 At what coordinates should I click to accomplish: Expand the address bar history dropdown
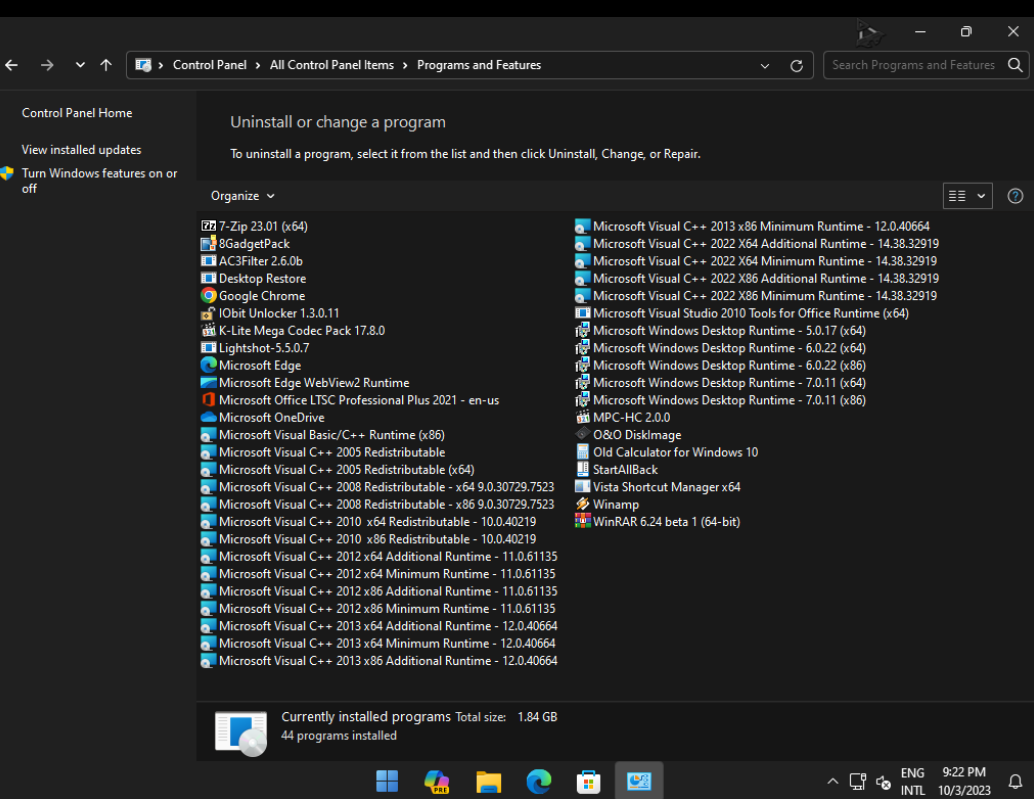pos(765,65)
